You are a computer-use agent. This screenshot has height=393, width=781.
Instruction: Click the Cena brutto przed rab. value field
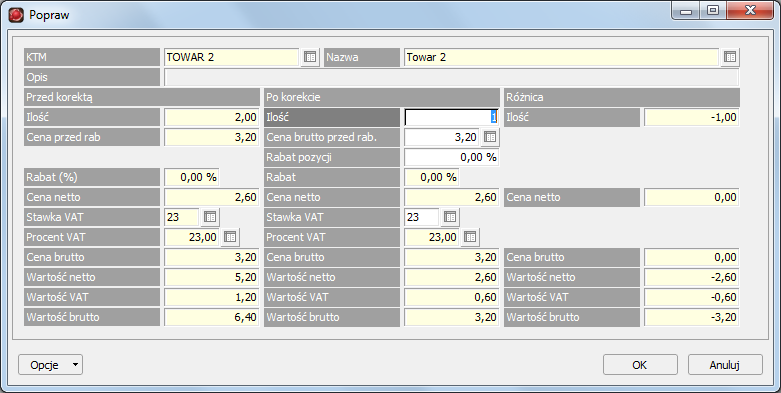pos(442,137)
